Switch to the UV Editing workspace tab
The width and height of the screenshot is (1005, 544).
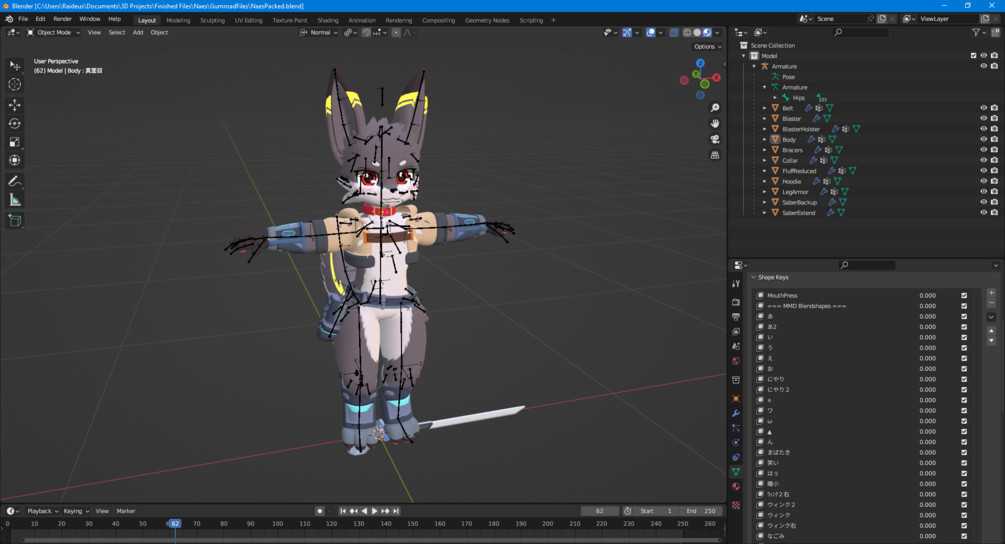[248, 21]
